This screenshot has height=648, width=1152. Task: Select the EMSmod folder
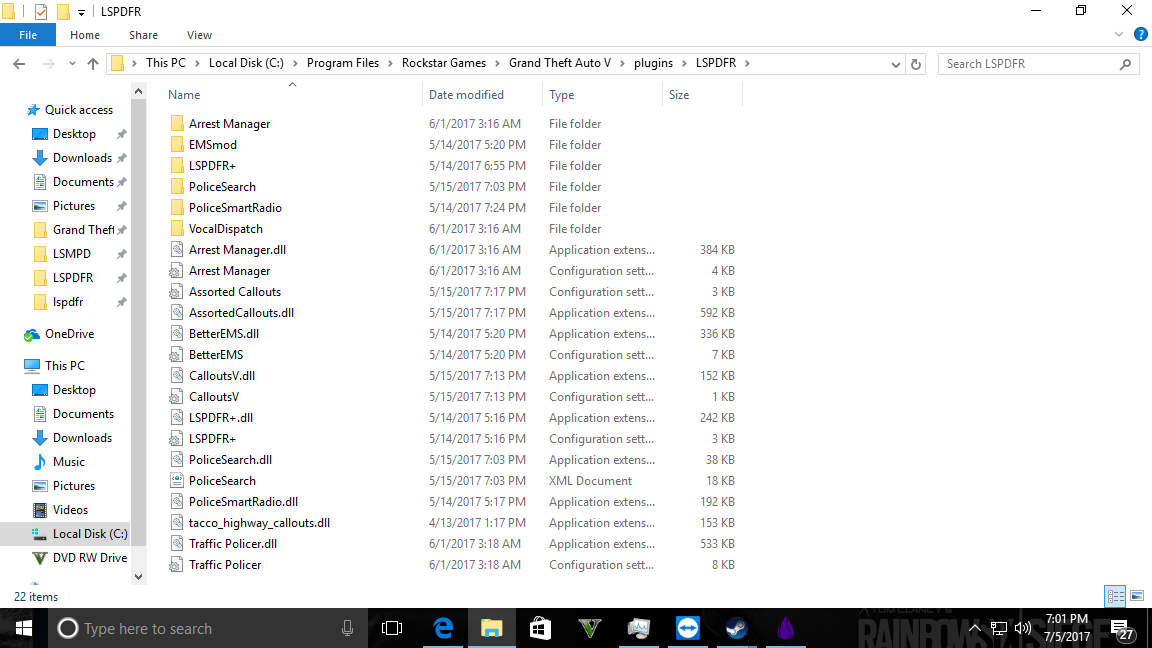(x=212, y=145)
